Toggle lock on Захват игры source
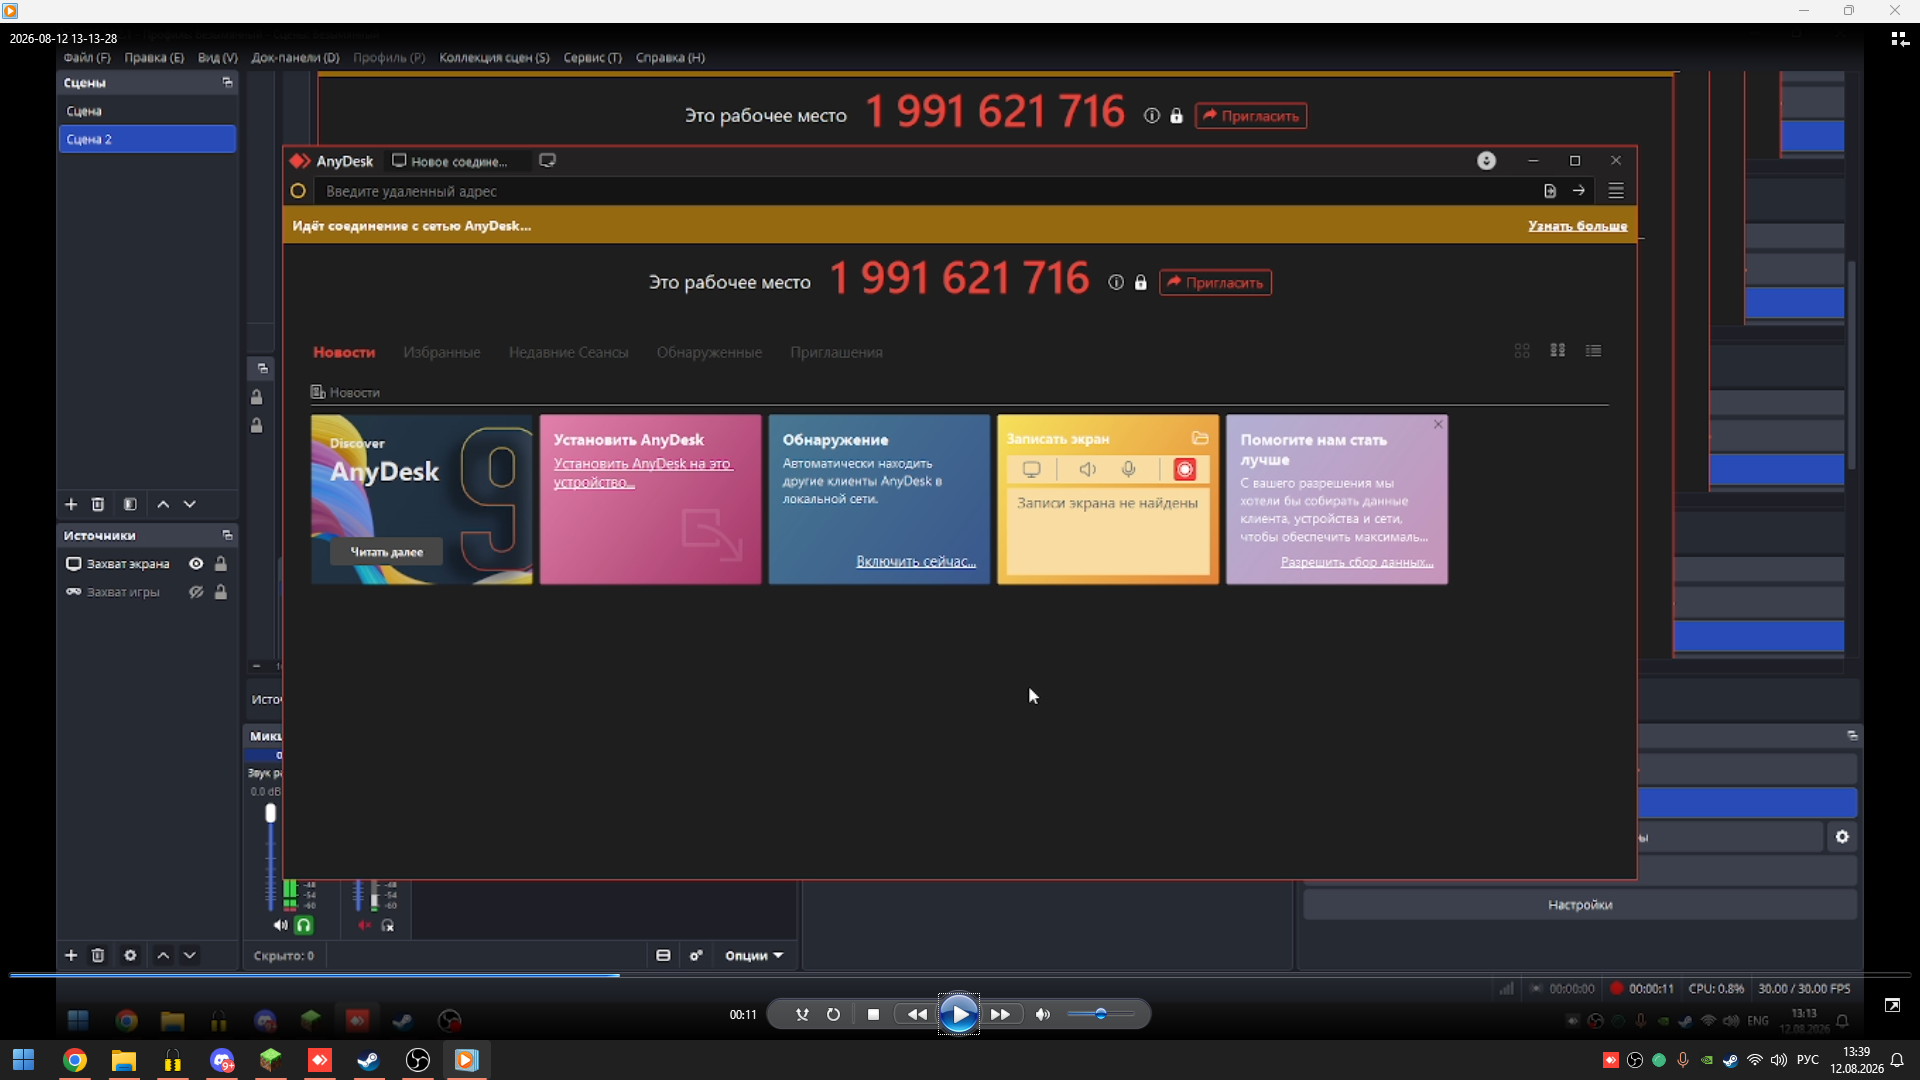The image size is (1920, 1080). 221,592
